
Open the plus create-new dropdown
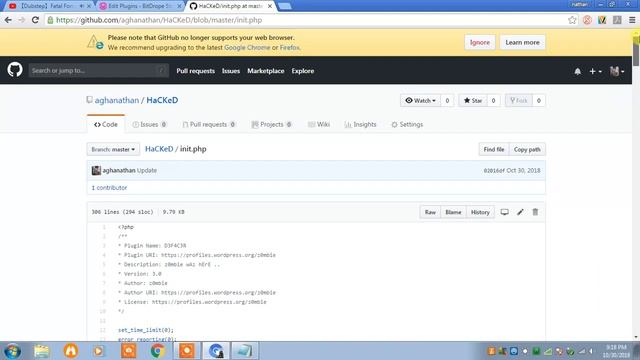click(x=595, y=71)
